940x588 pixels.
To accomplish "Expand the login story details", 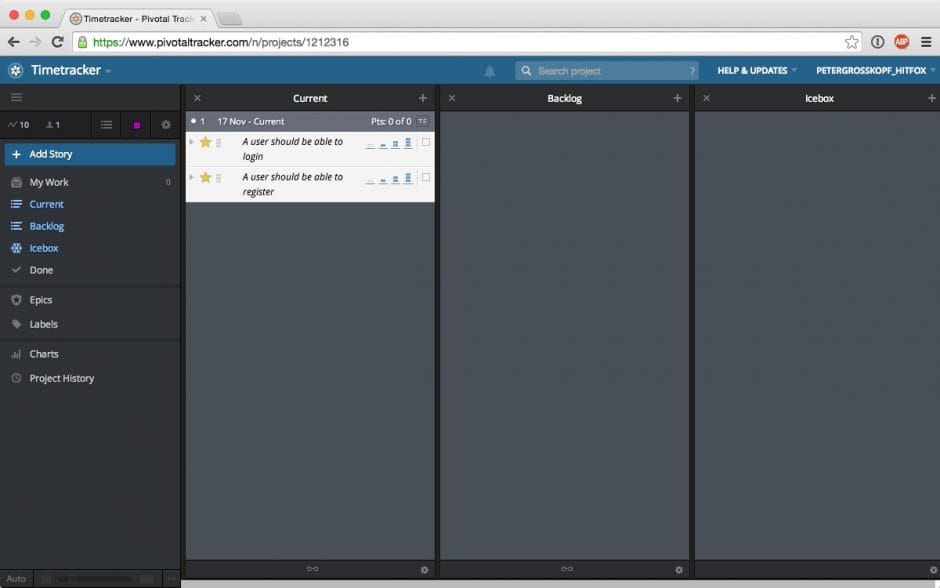I will pos(191,143).
